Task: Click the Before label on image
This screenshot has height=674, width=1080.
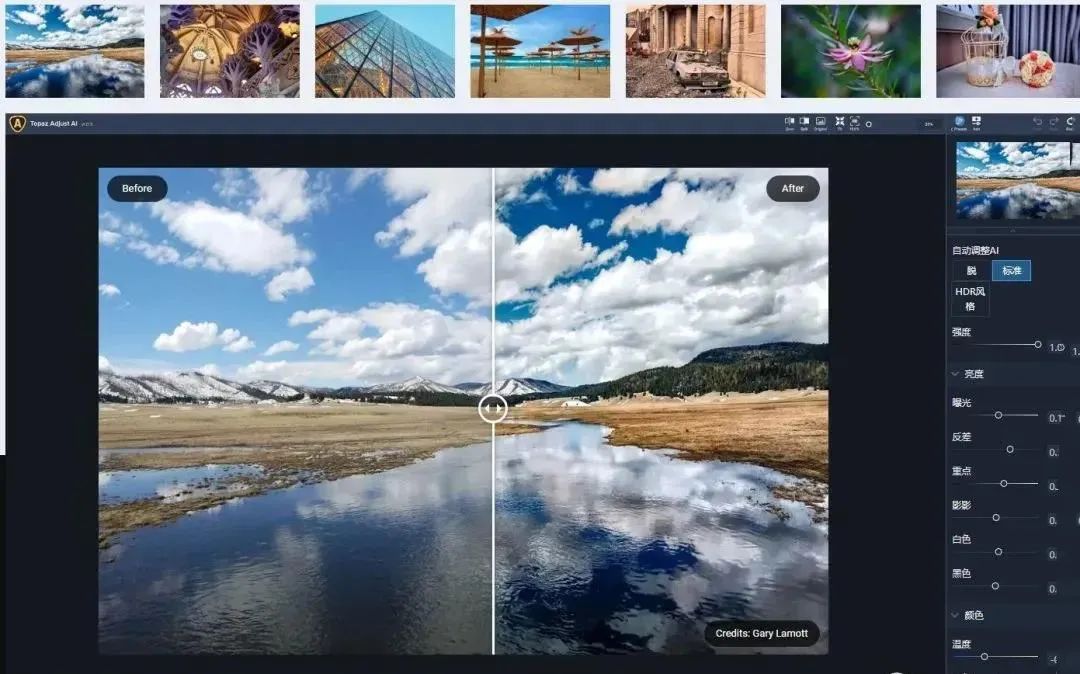Action: pyautogui.click(x=137, y=188)
